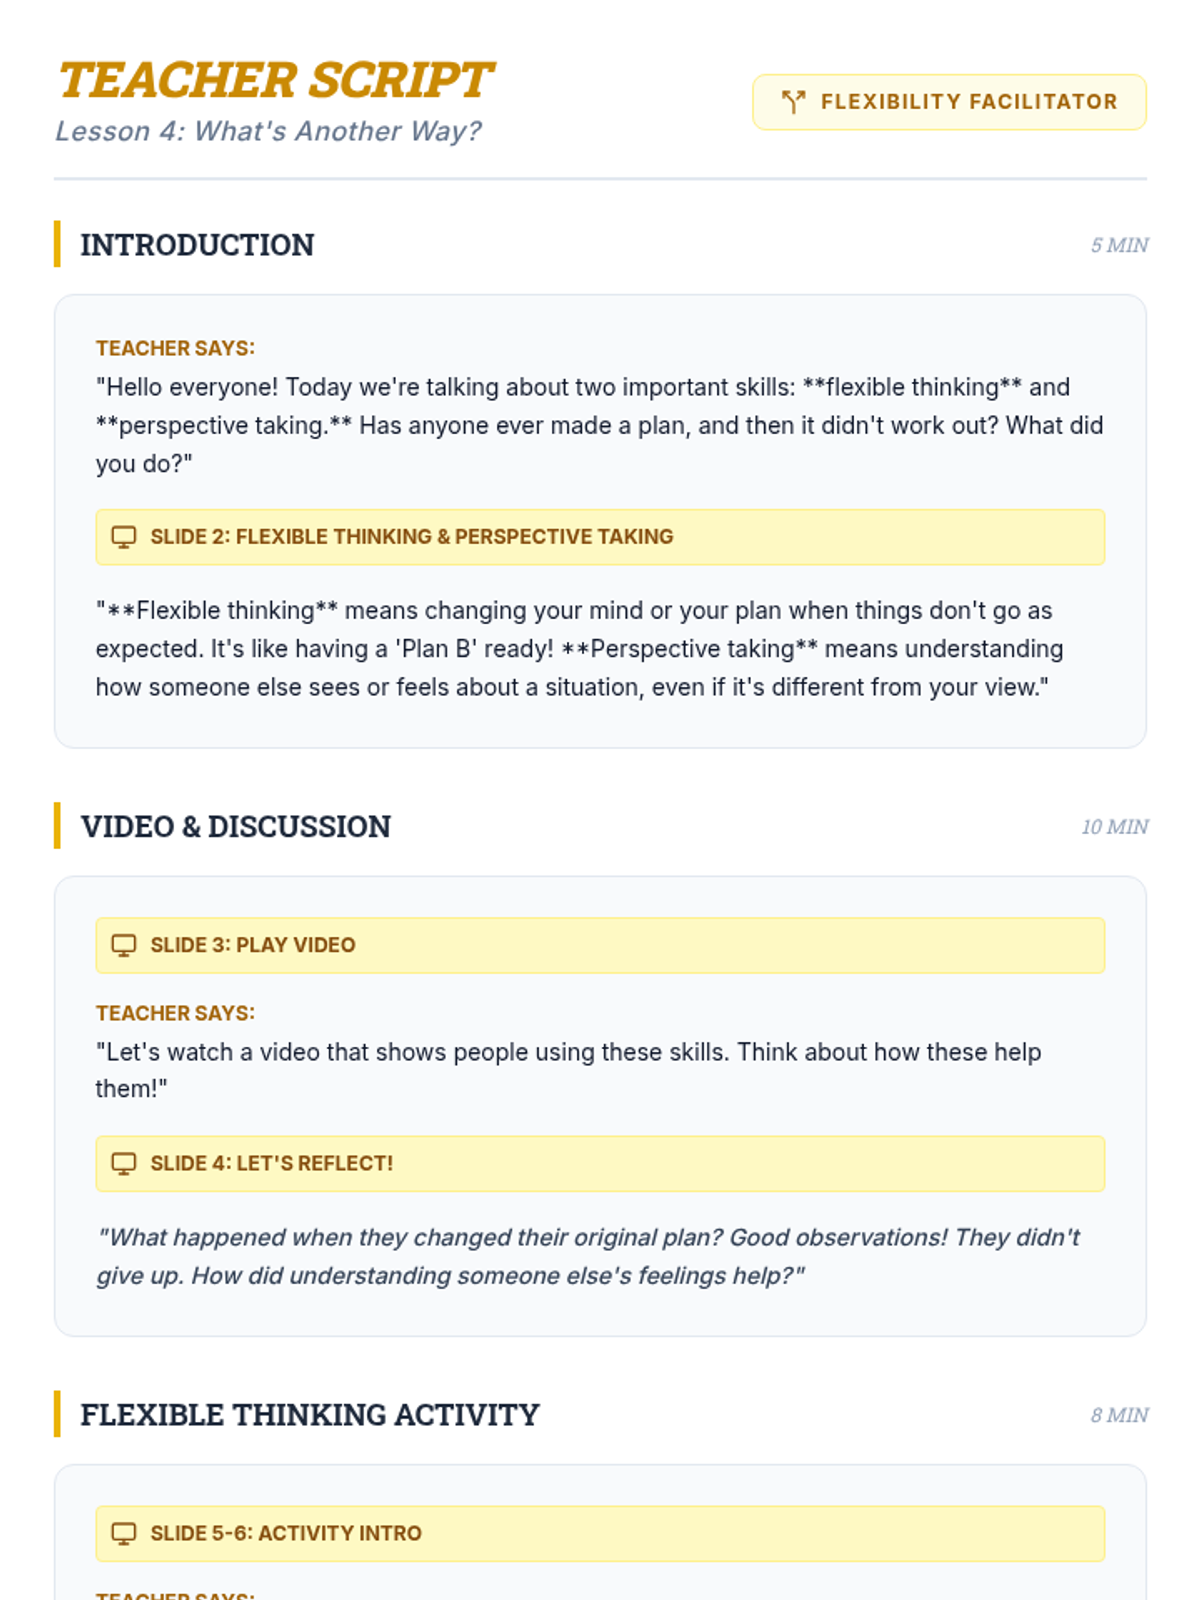
Task: Open Slide 3: Play Video banner
Action: [600, 945]
